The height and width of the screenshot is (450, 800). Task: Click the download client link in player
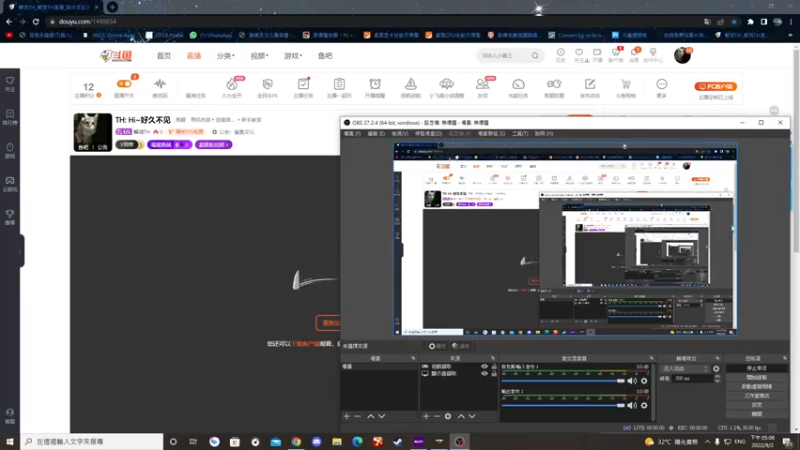click(x=305, y=344)
